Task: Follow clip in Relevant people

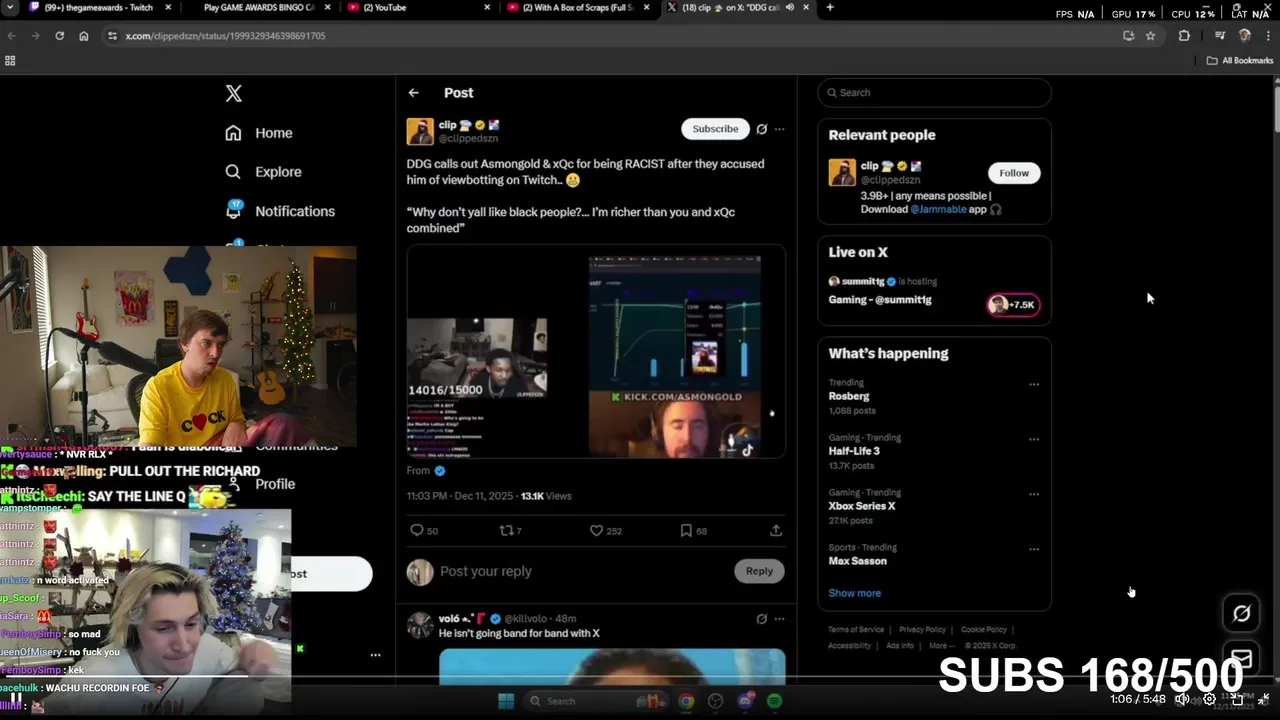Action: 1014,173
